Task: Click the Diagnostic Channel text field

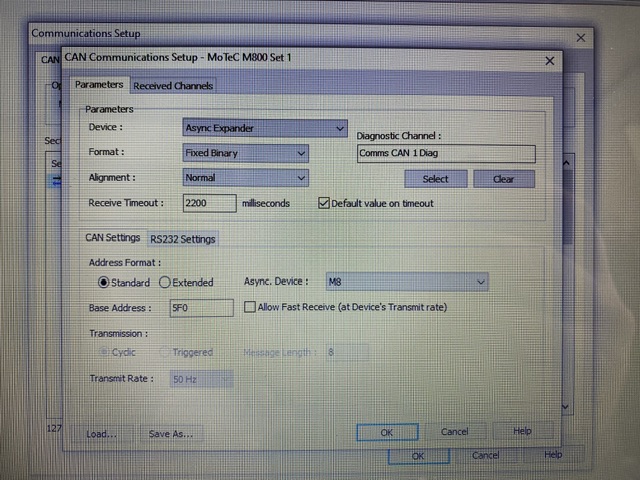Action: (446, 153)
